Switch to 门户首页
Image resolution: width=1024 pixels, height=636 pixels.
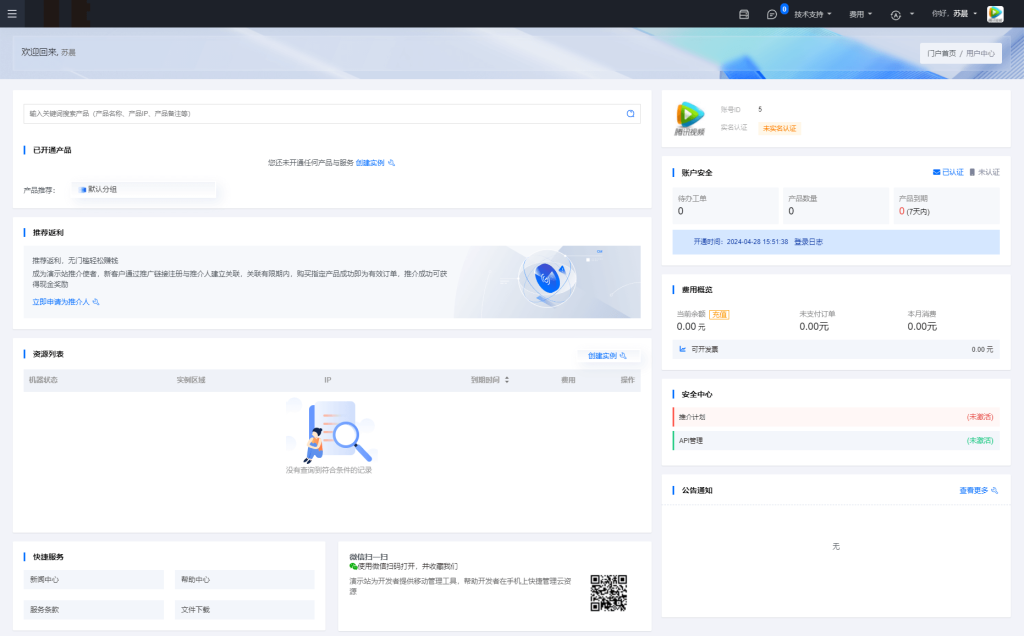pyautogui.click(x=941, y=51)
